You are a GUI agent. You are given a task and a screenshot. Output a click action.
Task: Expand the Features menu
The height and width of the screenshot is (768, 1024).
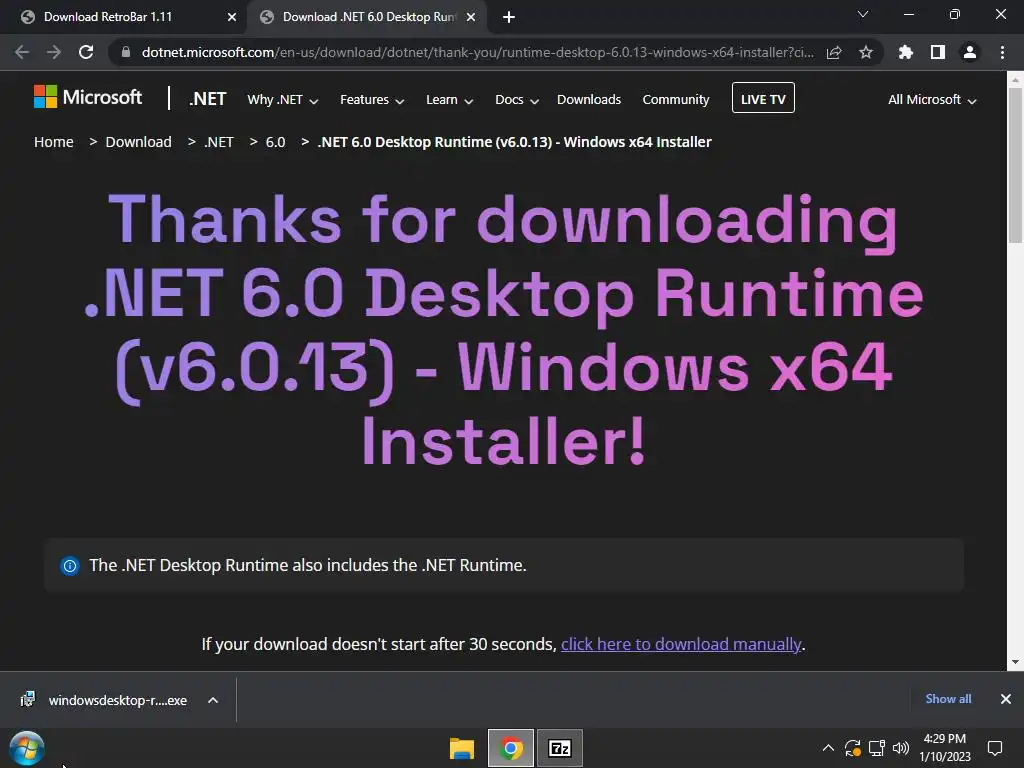coord(372,100)
